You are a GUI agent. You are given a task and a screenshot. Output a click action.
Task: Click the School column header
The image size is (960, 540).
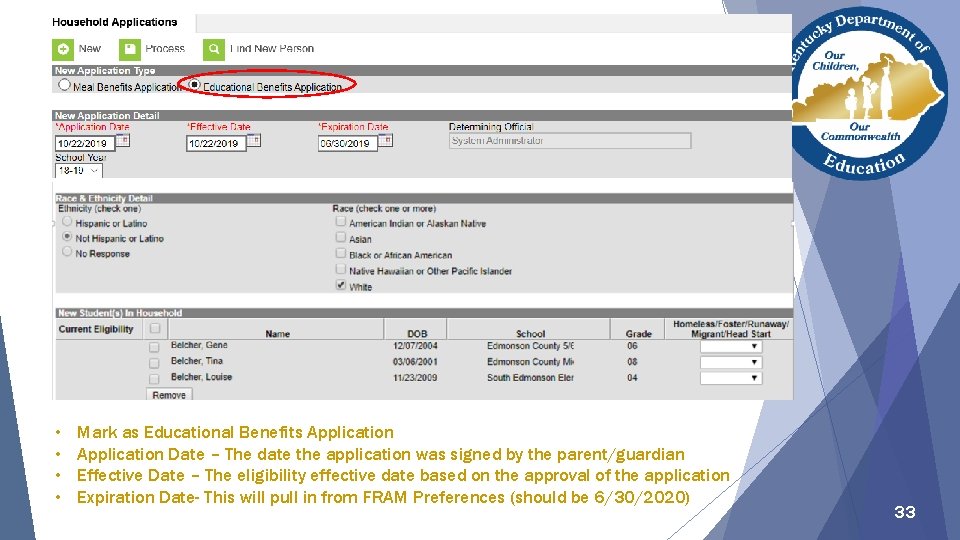530,334
